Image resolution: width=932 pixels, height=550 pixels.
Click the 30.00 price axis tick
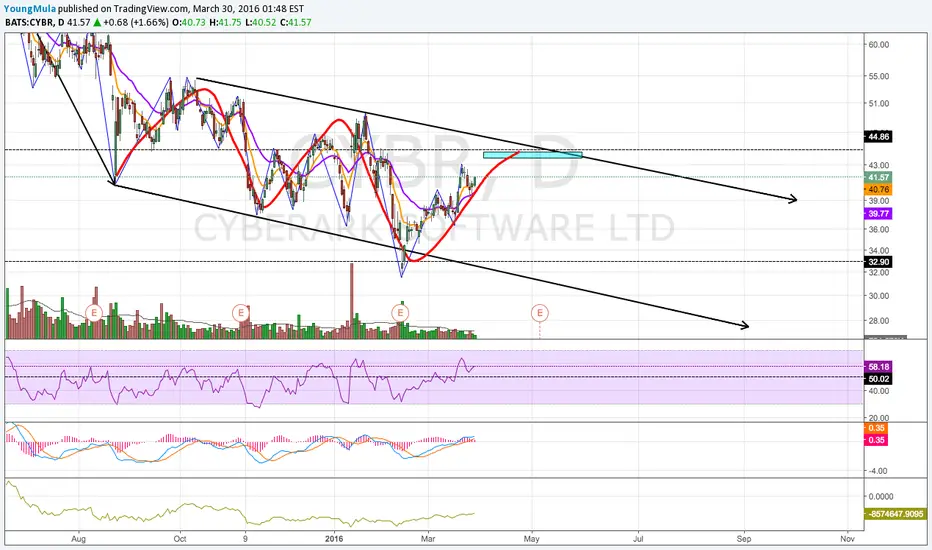[879, 296]
